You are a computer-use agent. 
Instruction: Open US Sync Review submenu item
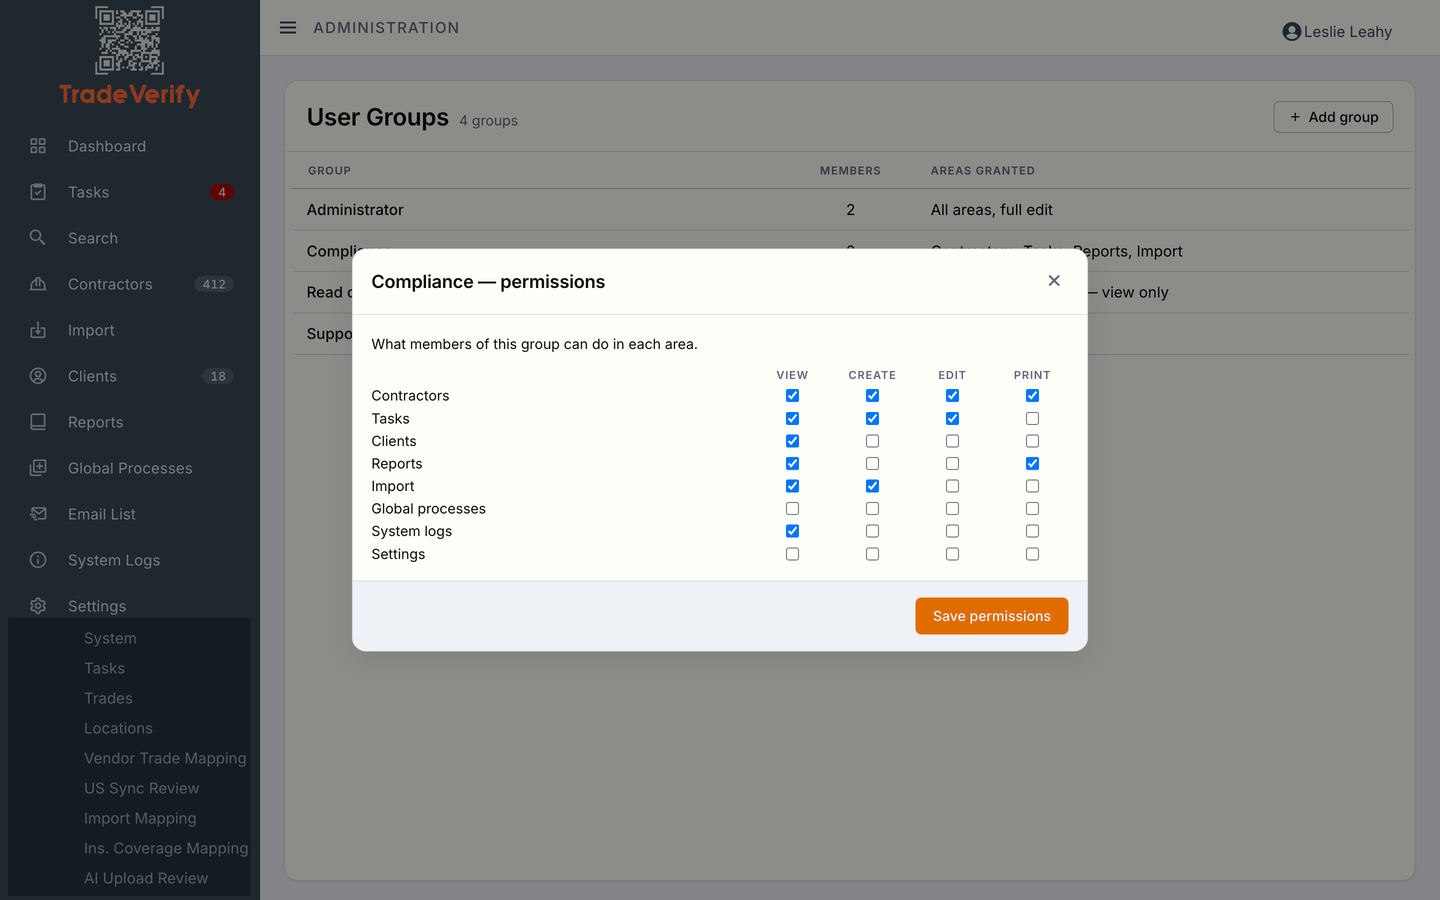click(x=141, y=788)
